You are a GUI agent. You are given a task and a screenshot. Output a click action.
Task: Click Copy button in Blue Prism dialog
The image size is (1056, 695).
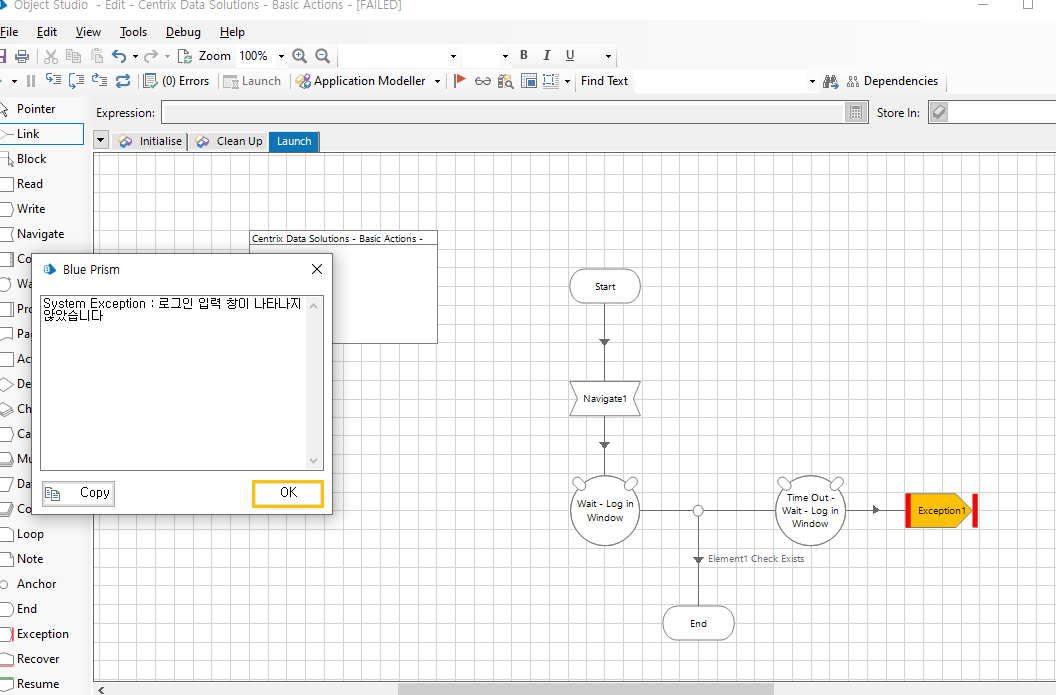(x=78, y=493)
